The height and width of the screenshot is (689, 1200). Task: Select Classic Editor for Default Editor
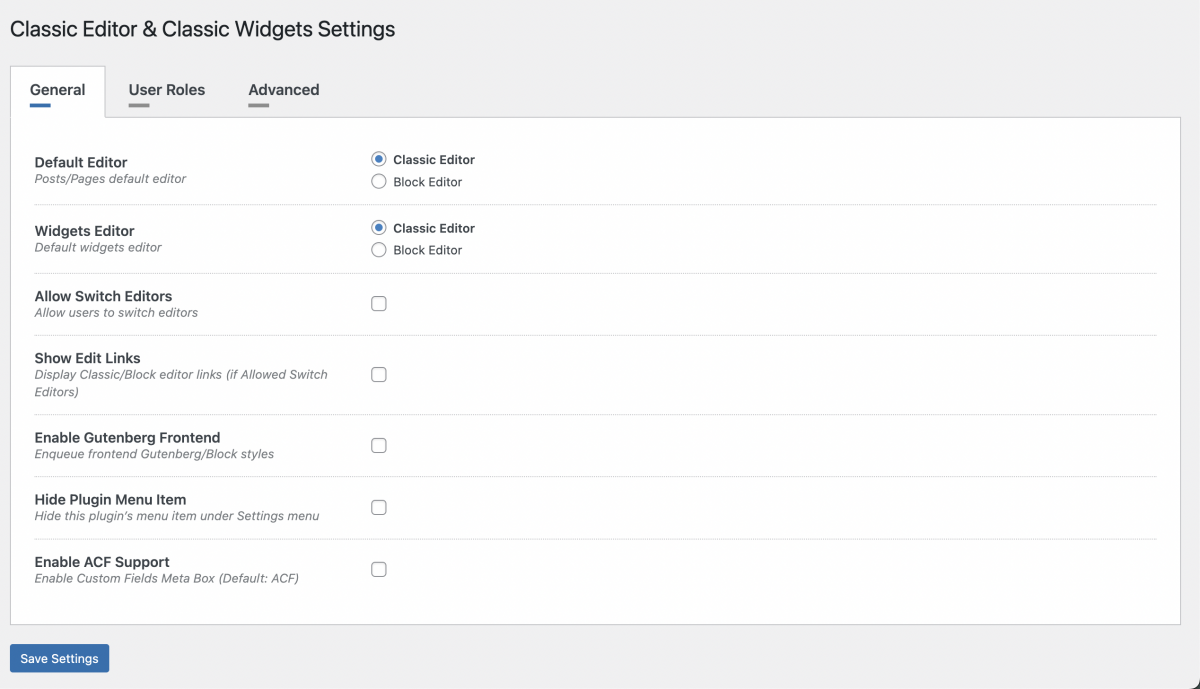point(378,159)
